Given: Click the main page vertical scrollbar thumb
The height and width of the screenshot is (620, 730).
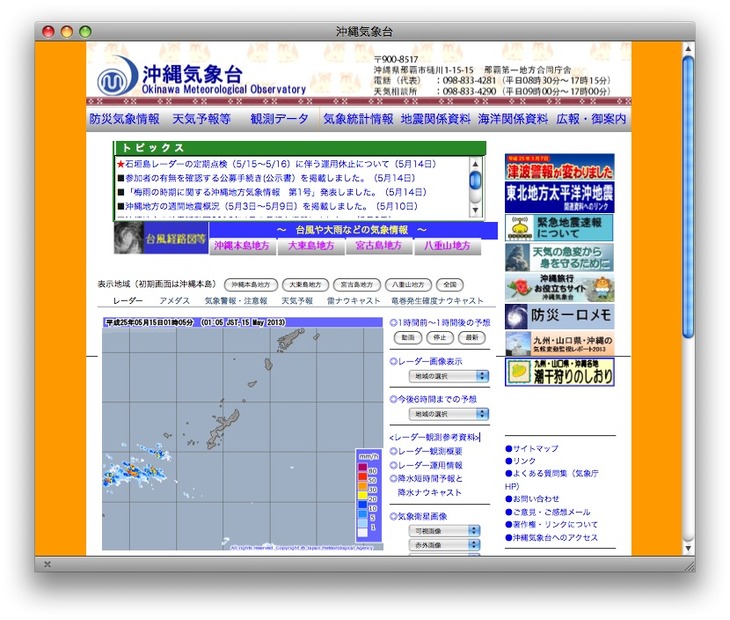Looking at the screenshot, I should point(688,197).
